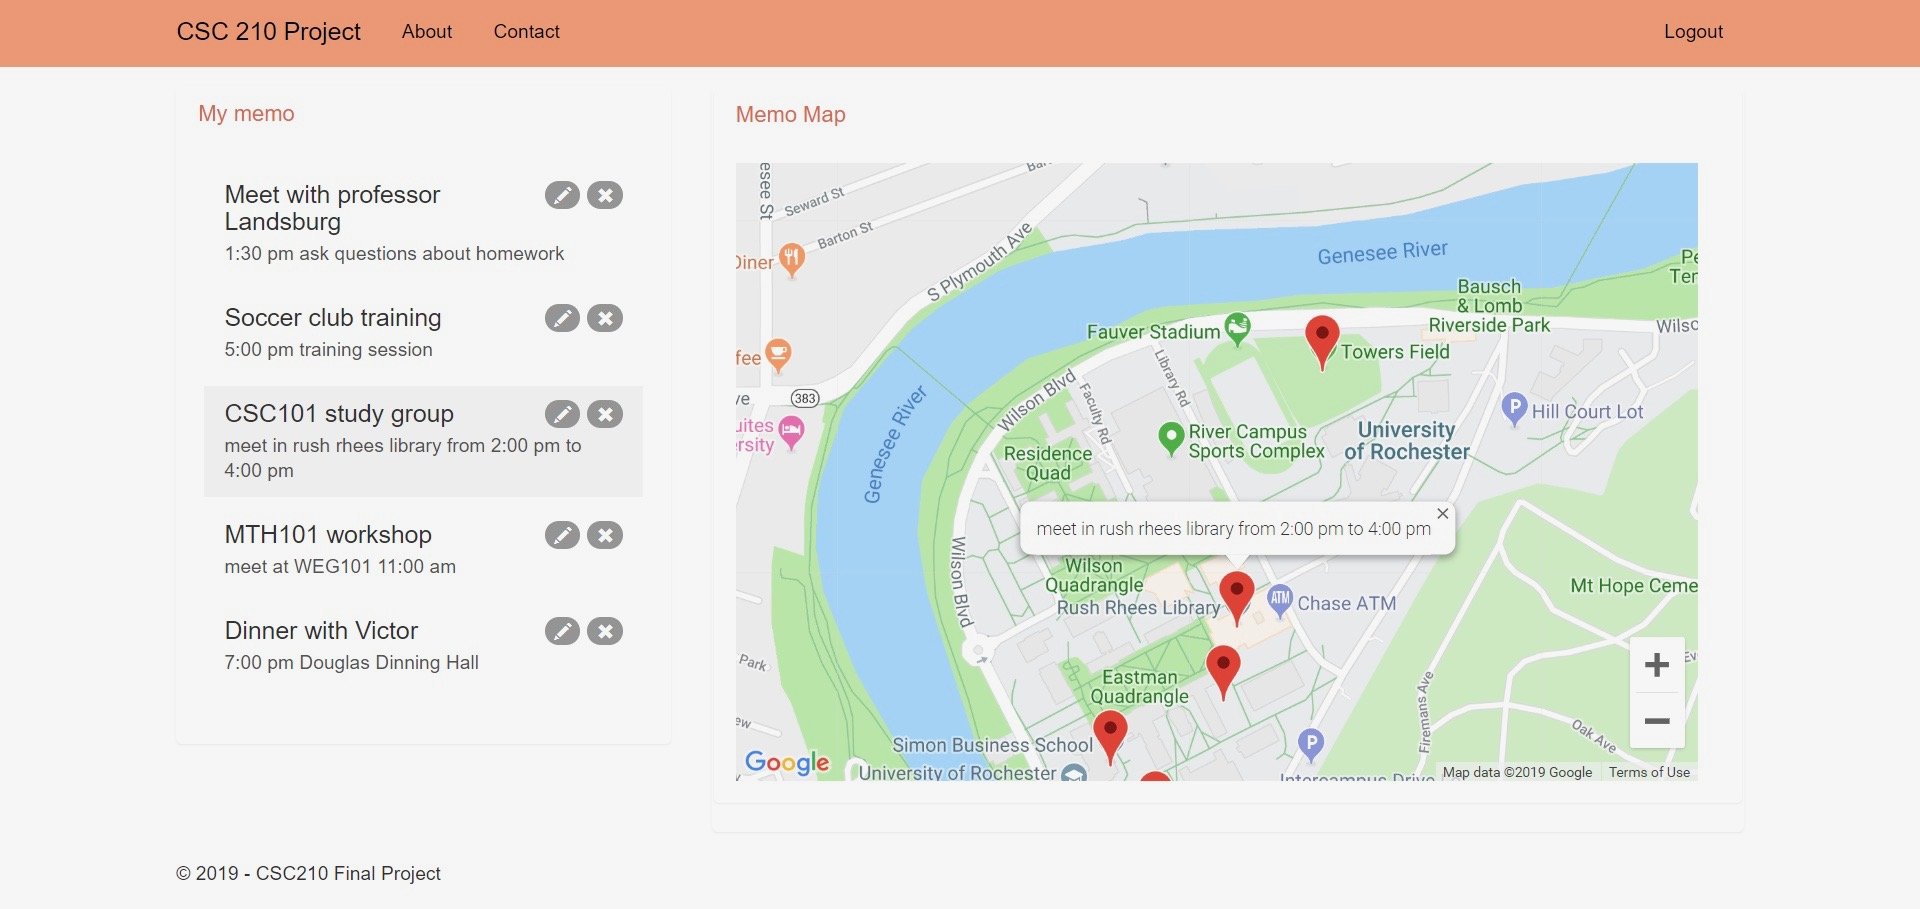
Task: Delete the Soccer club training memo
Action: [605, 318]
